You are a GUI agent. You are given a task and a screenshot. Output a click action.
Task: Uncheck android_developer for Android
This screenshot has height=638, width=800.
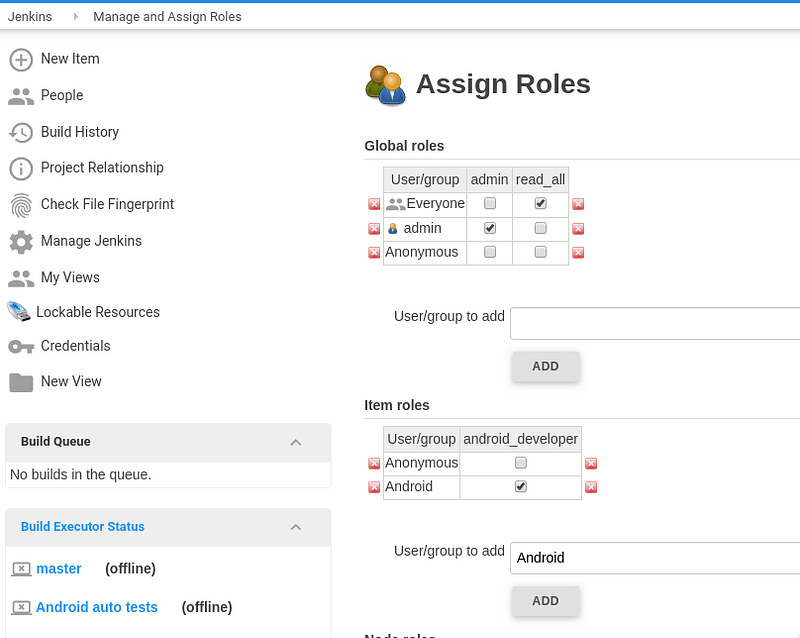[520, 487]
